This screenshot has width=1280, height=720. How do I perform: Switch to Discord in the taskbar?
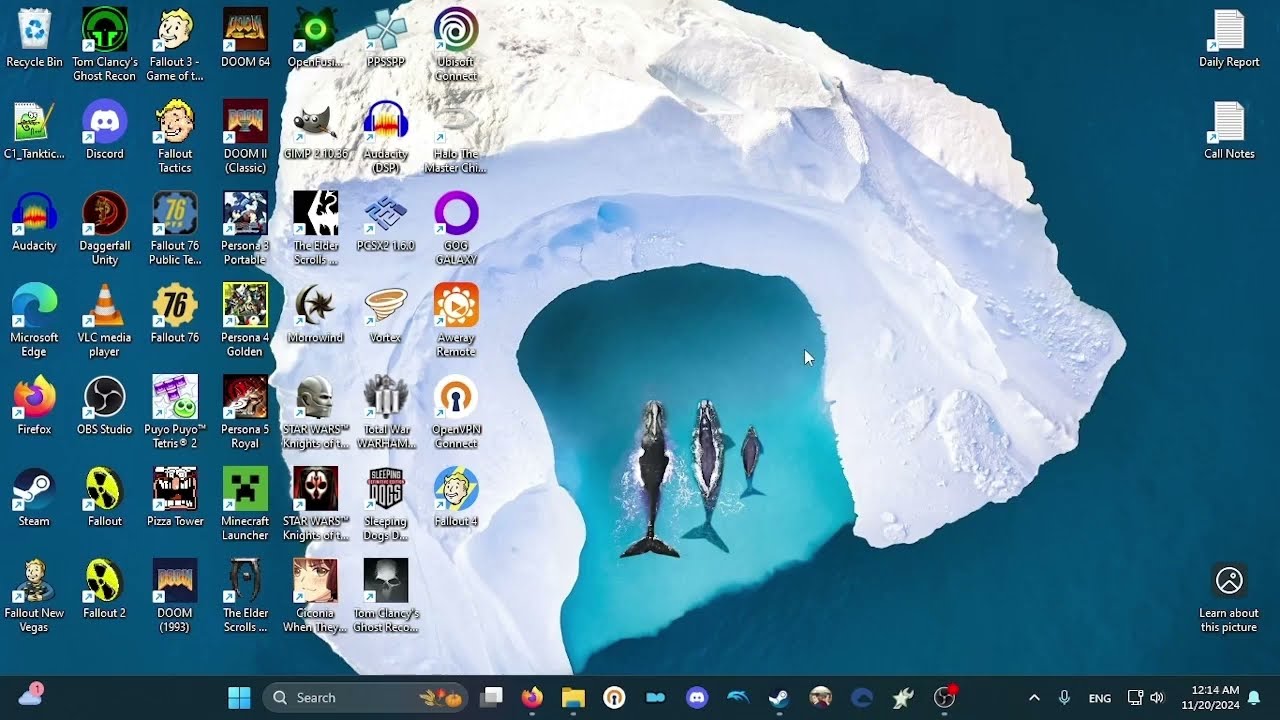click(697, 698)
